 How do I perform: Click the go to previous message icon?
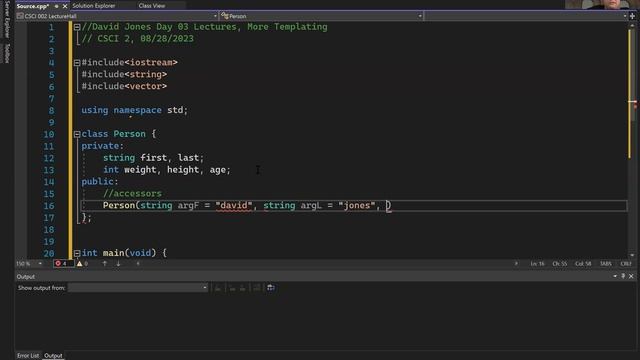pos(232,288)
